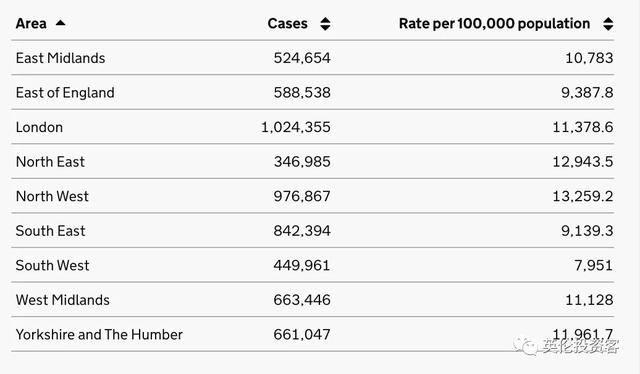640x374 pixels.
Task: Click London's case count 1,024,355
Action: point(296,127)
